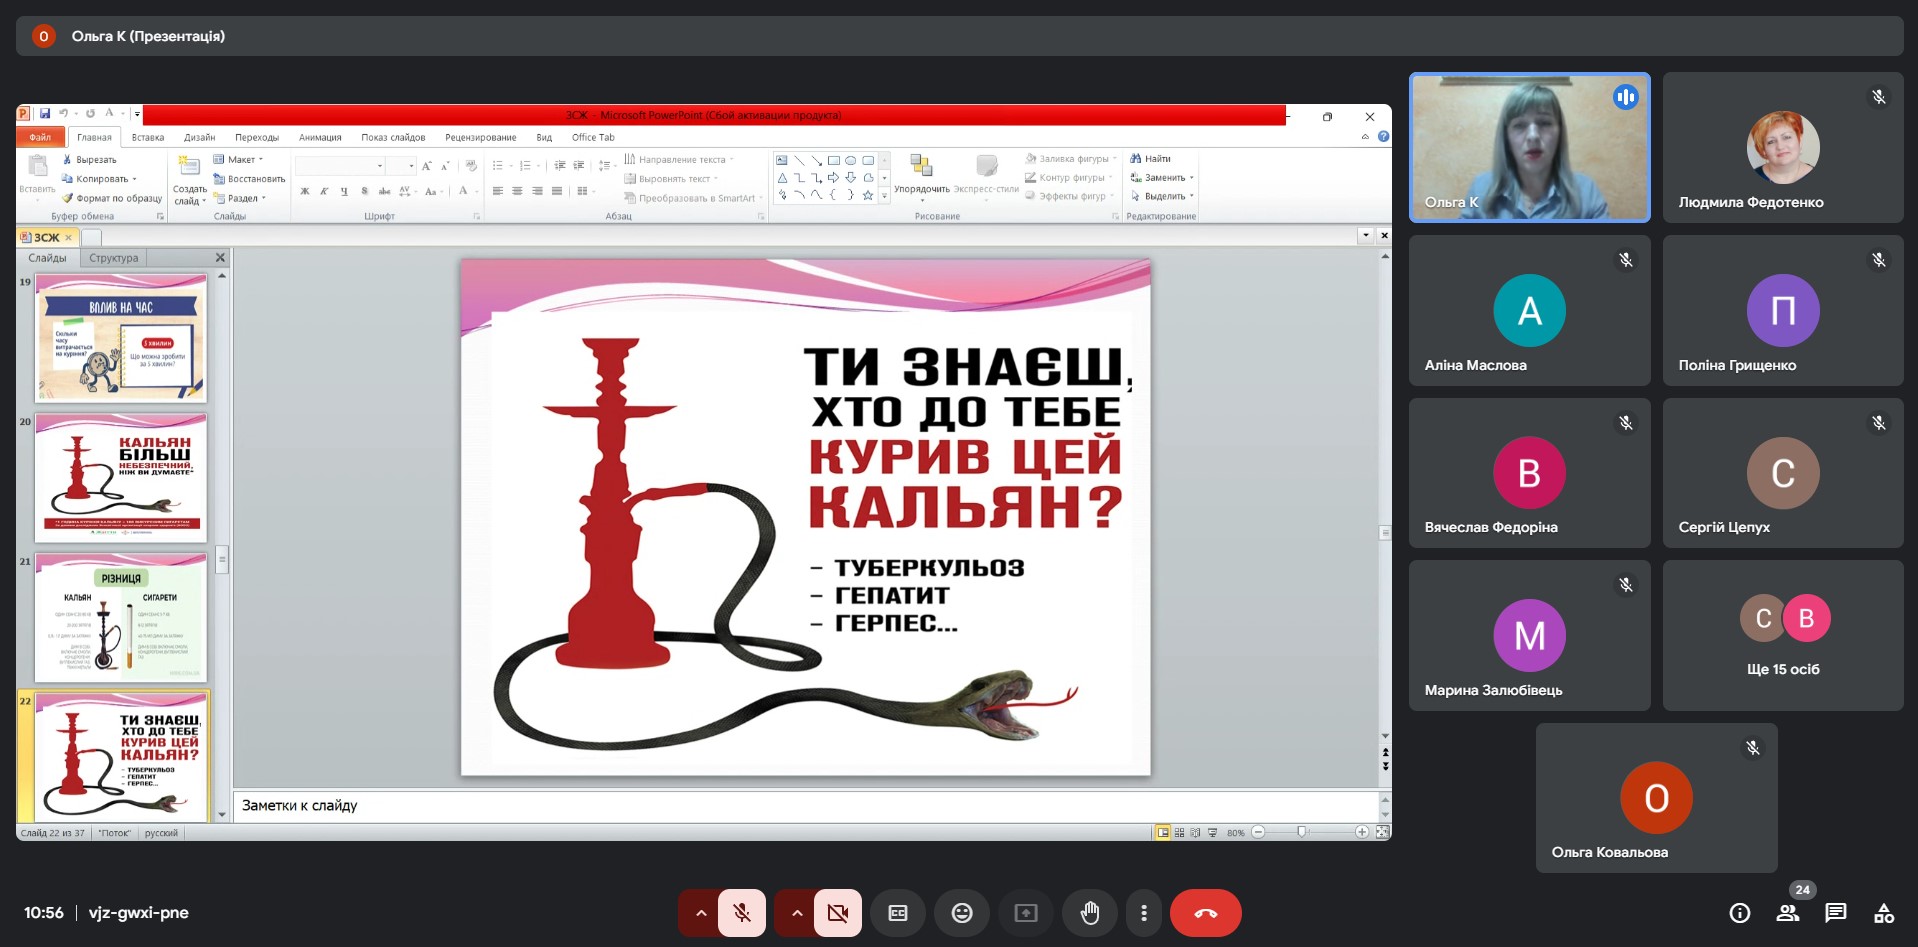Click the Найти button in the ribbon

1151,159
